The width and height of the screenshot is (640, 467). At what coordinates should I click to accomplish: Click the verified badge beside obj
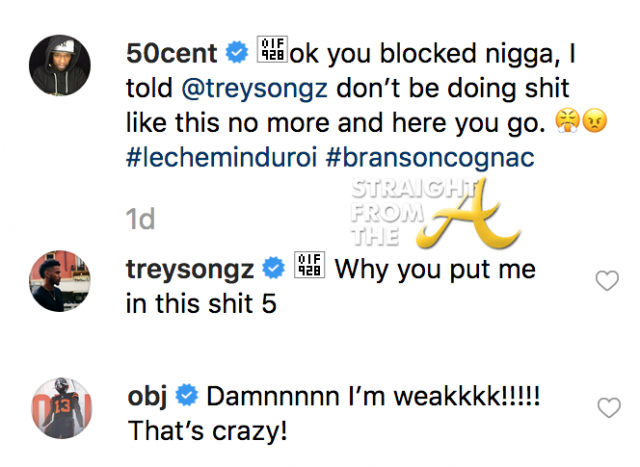click(189, 395)
